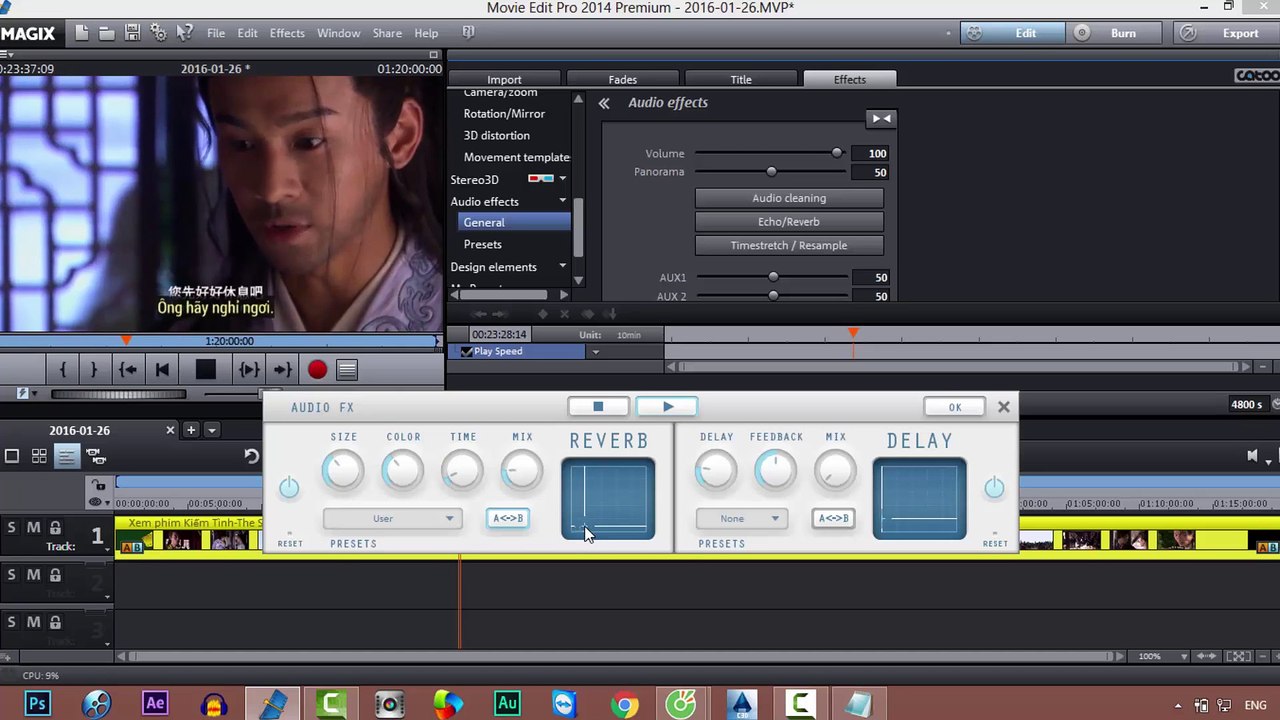Click the Reverb A<->B compare button
This screenshot has height=720, width=1280.
tap(508, 518)
